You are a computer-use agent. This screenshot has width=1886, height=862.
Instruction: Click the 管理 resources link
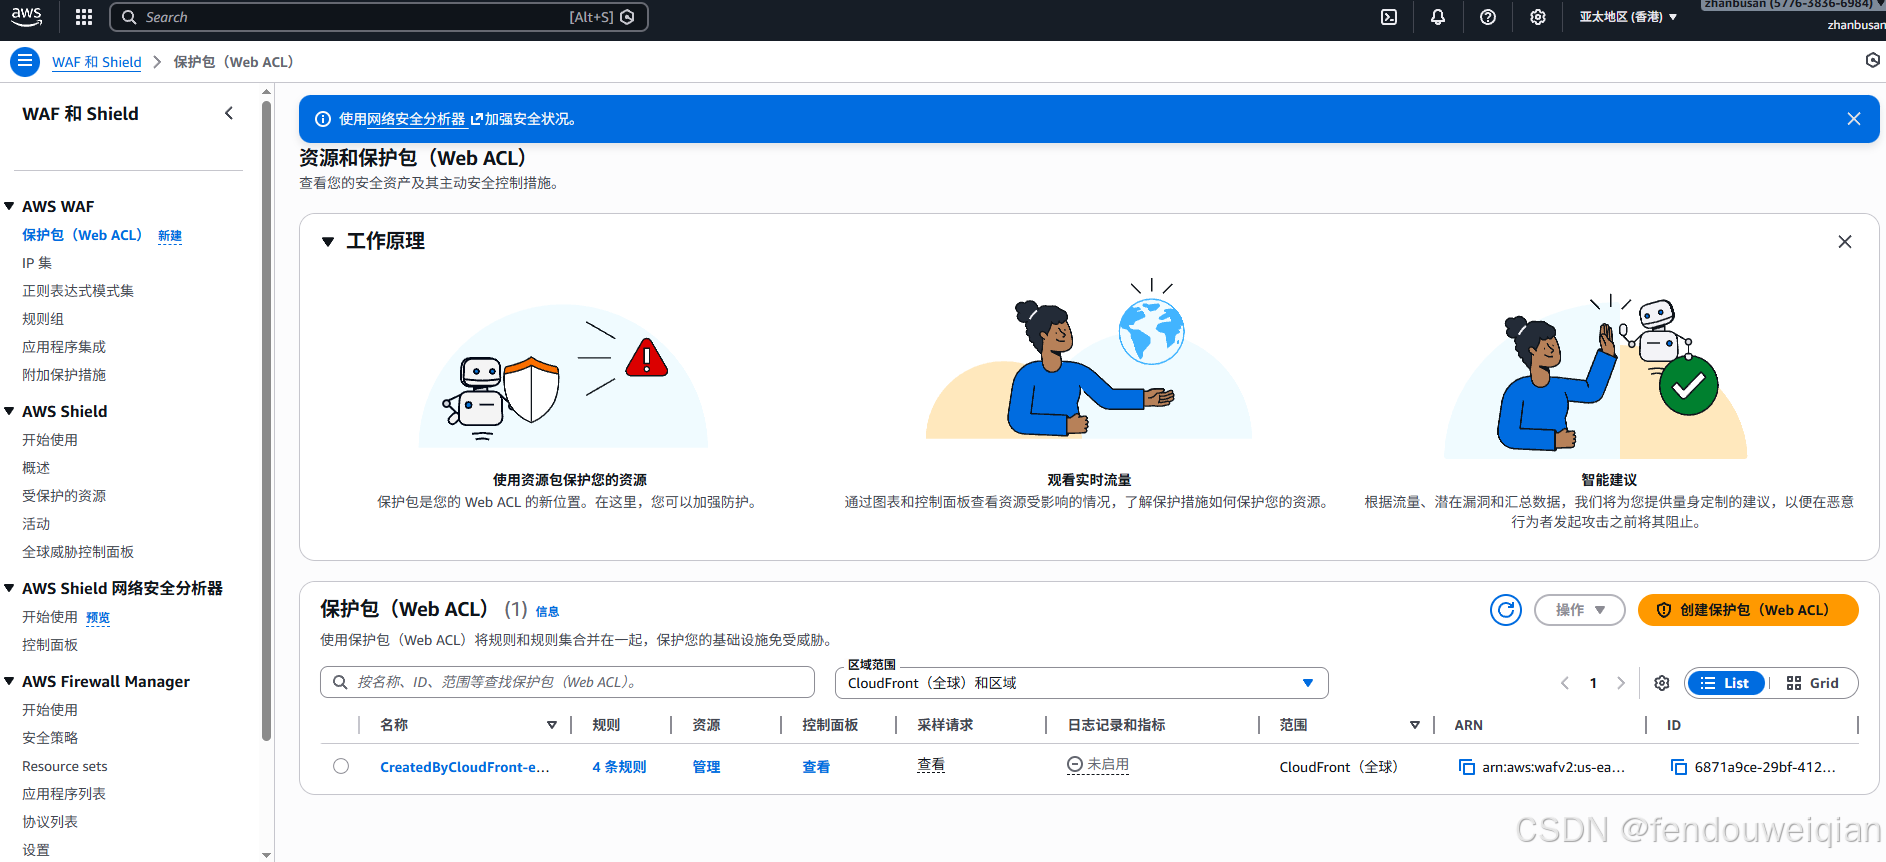[x=706, y=767]
